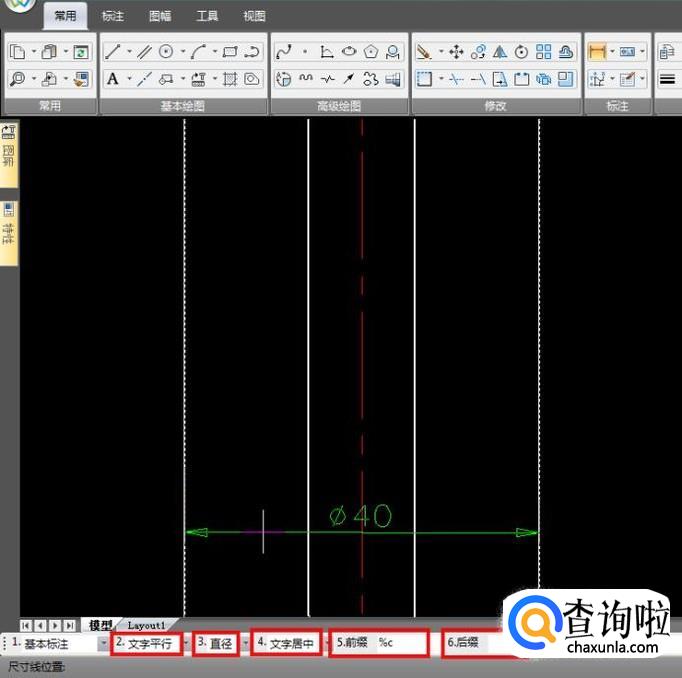Open the 工具 ribbon tab
Viewport: 682px width, 678px height.
[x=207, y=16]
